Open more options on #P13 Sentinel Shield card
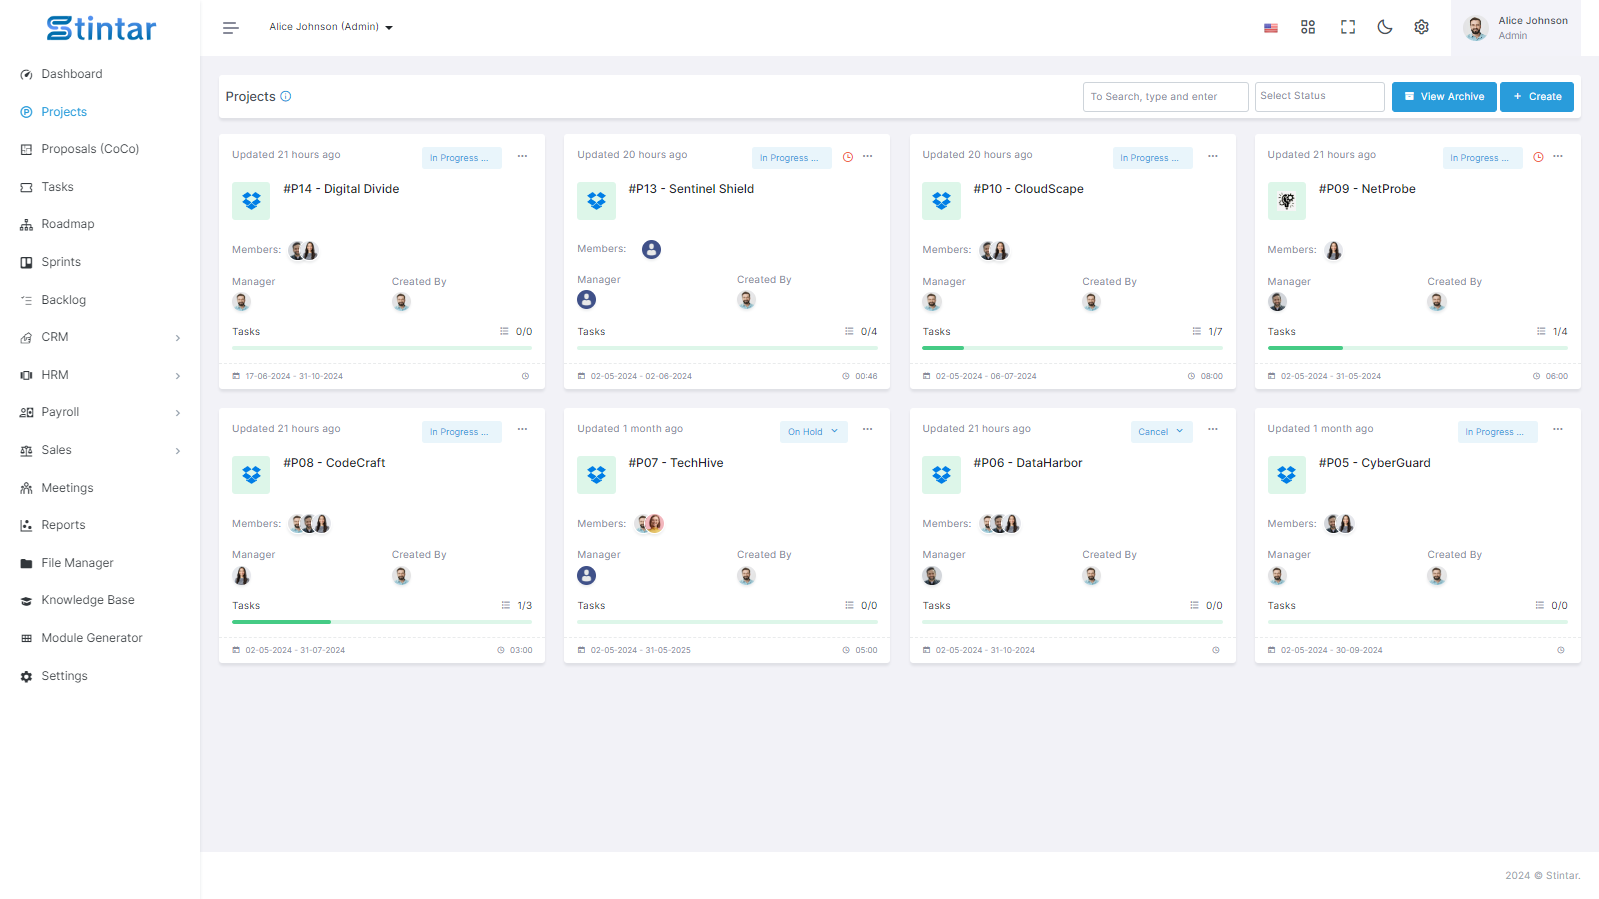Viewport: 1599px width, 899px height. [867, 156]
